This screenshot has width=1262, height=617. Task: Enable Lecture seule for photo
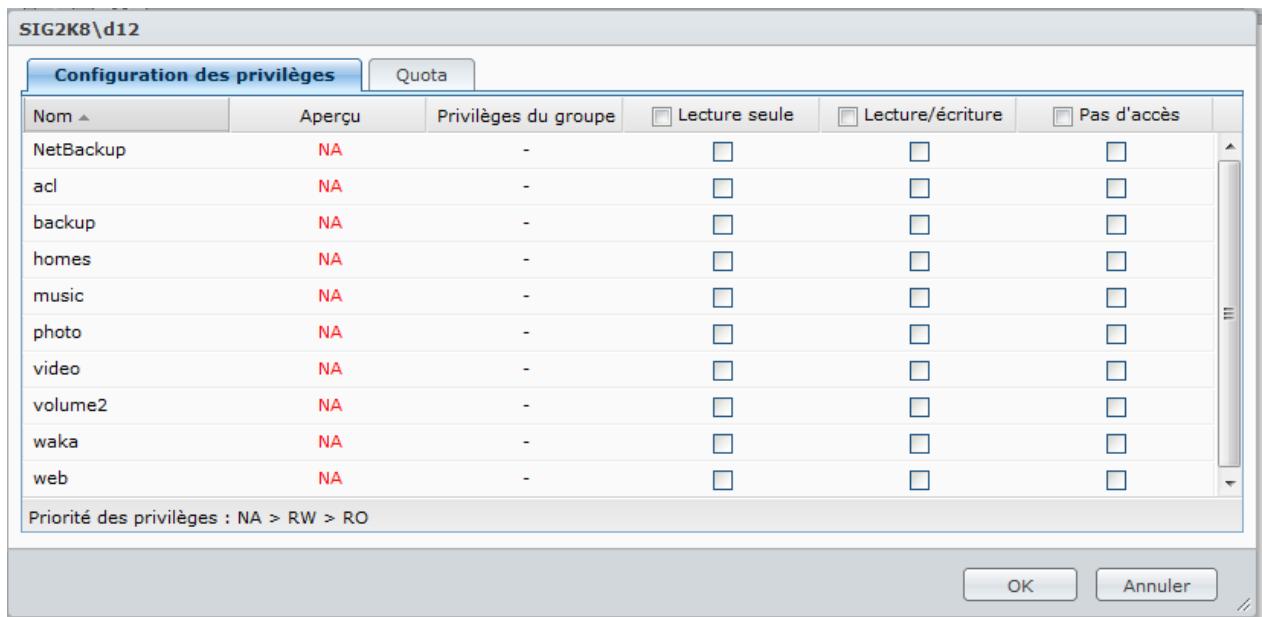[x=722, y=333]
